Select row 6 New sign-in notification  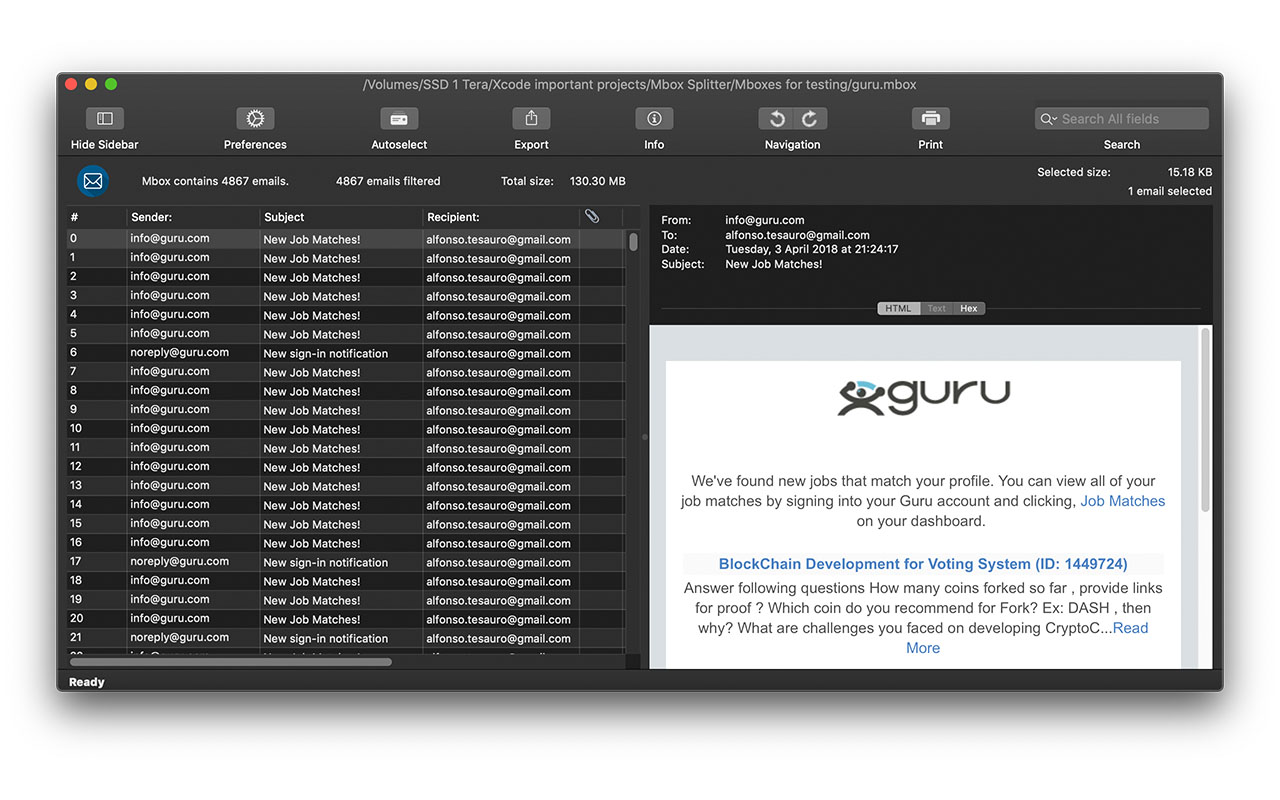tap(346, 353)
